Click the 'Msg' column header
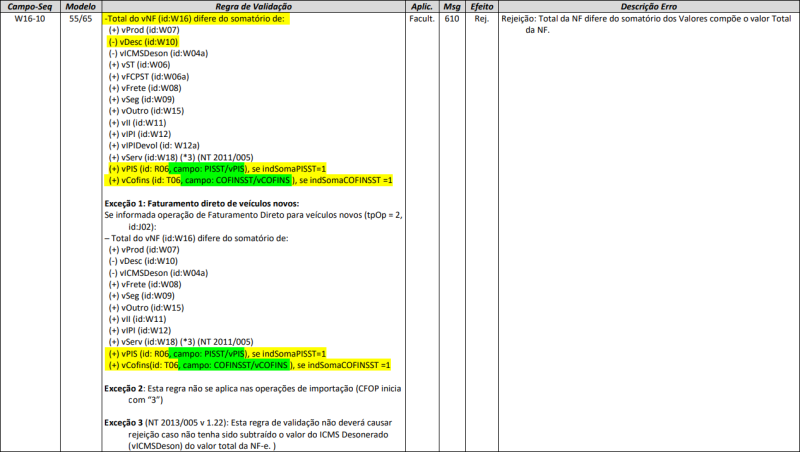The height and width of the screenshot is (452, 800). pyautogui.click(x=452, y=7)
